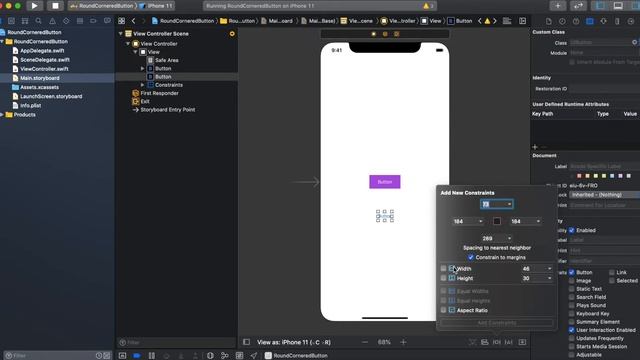Image resolution: width=640 pixels, height=360 pixels.
Task: Open the Symbol navigator hierarchy icon
Action: click(x=25, y=21)
